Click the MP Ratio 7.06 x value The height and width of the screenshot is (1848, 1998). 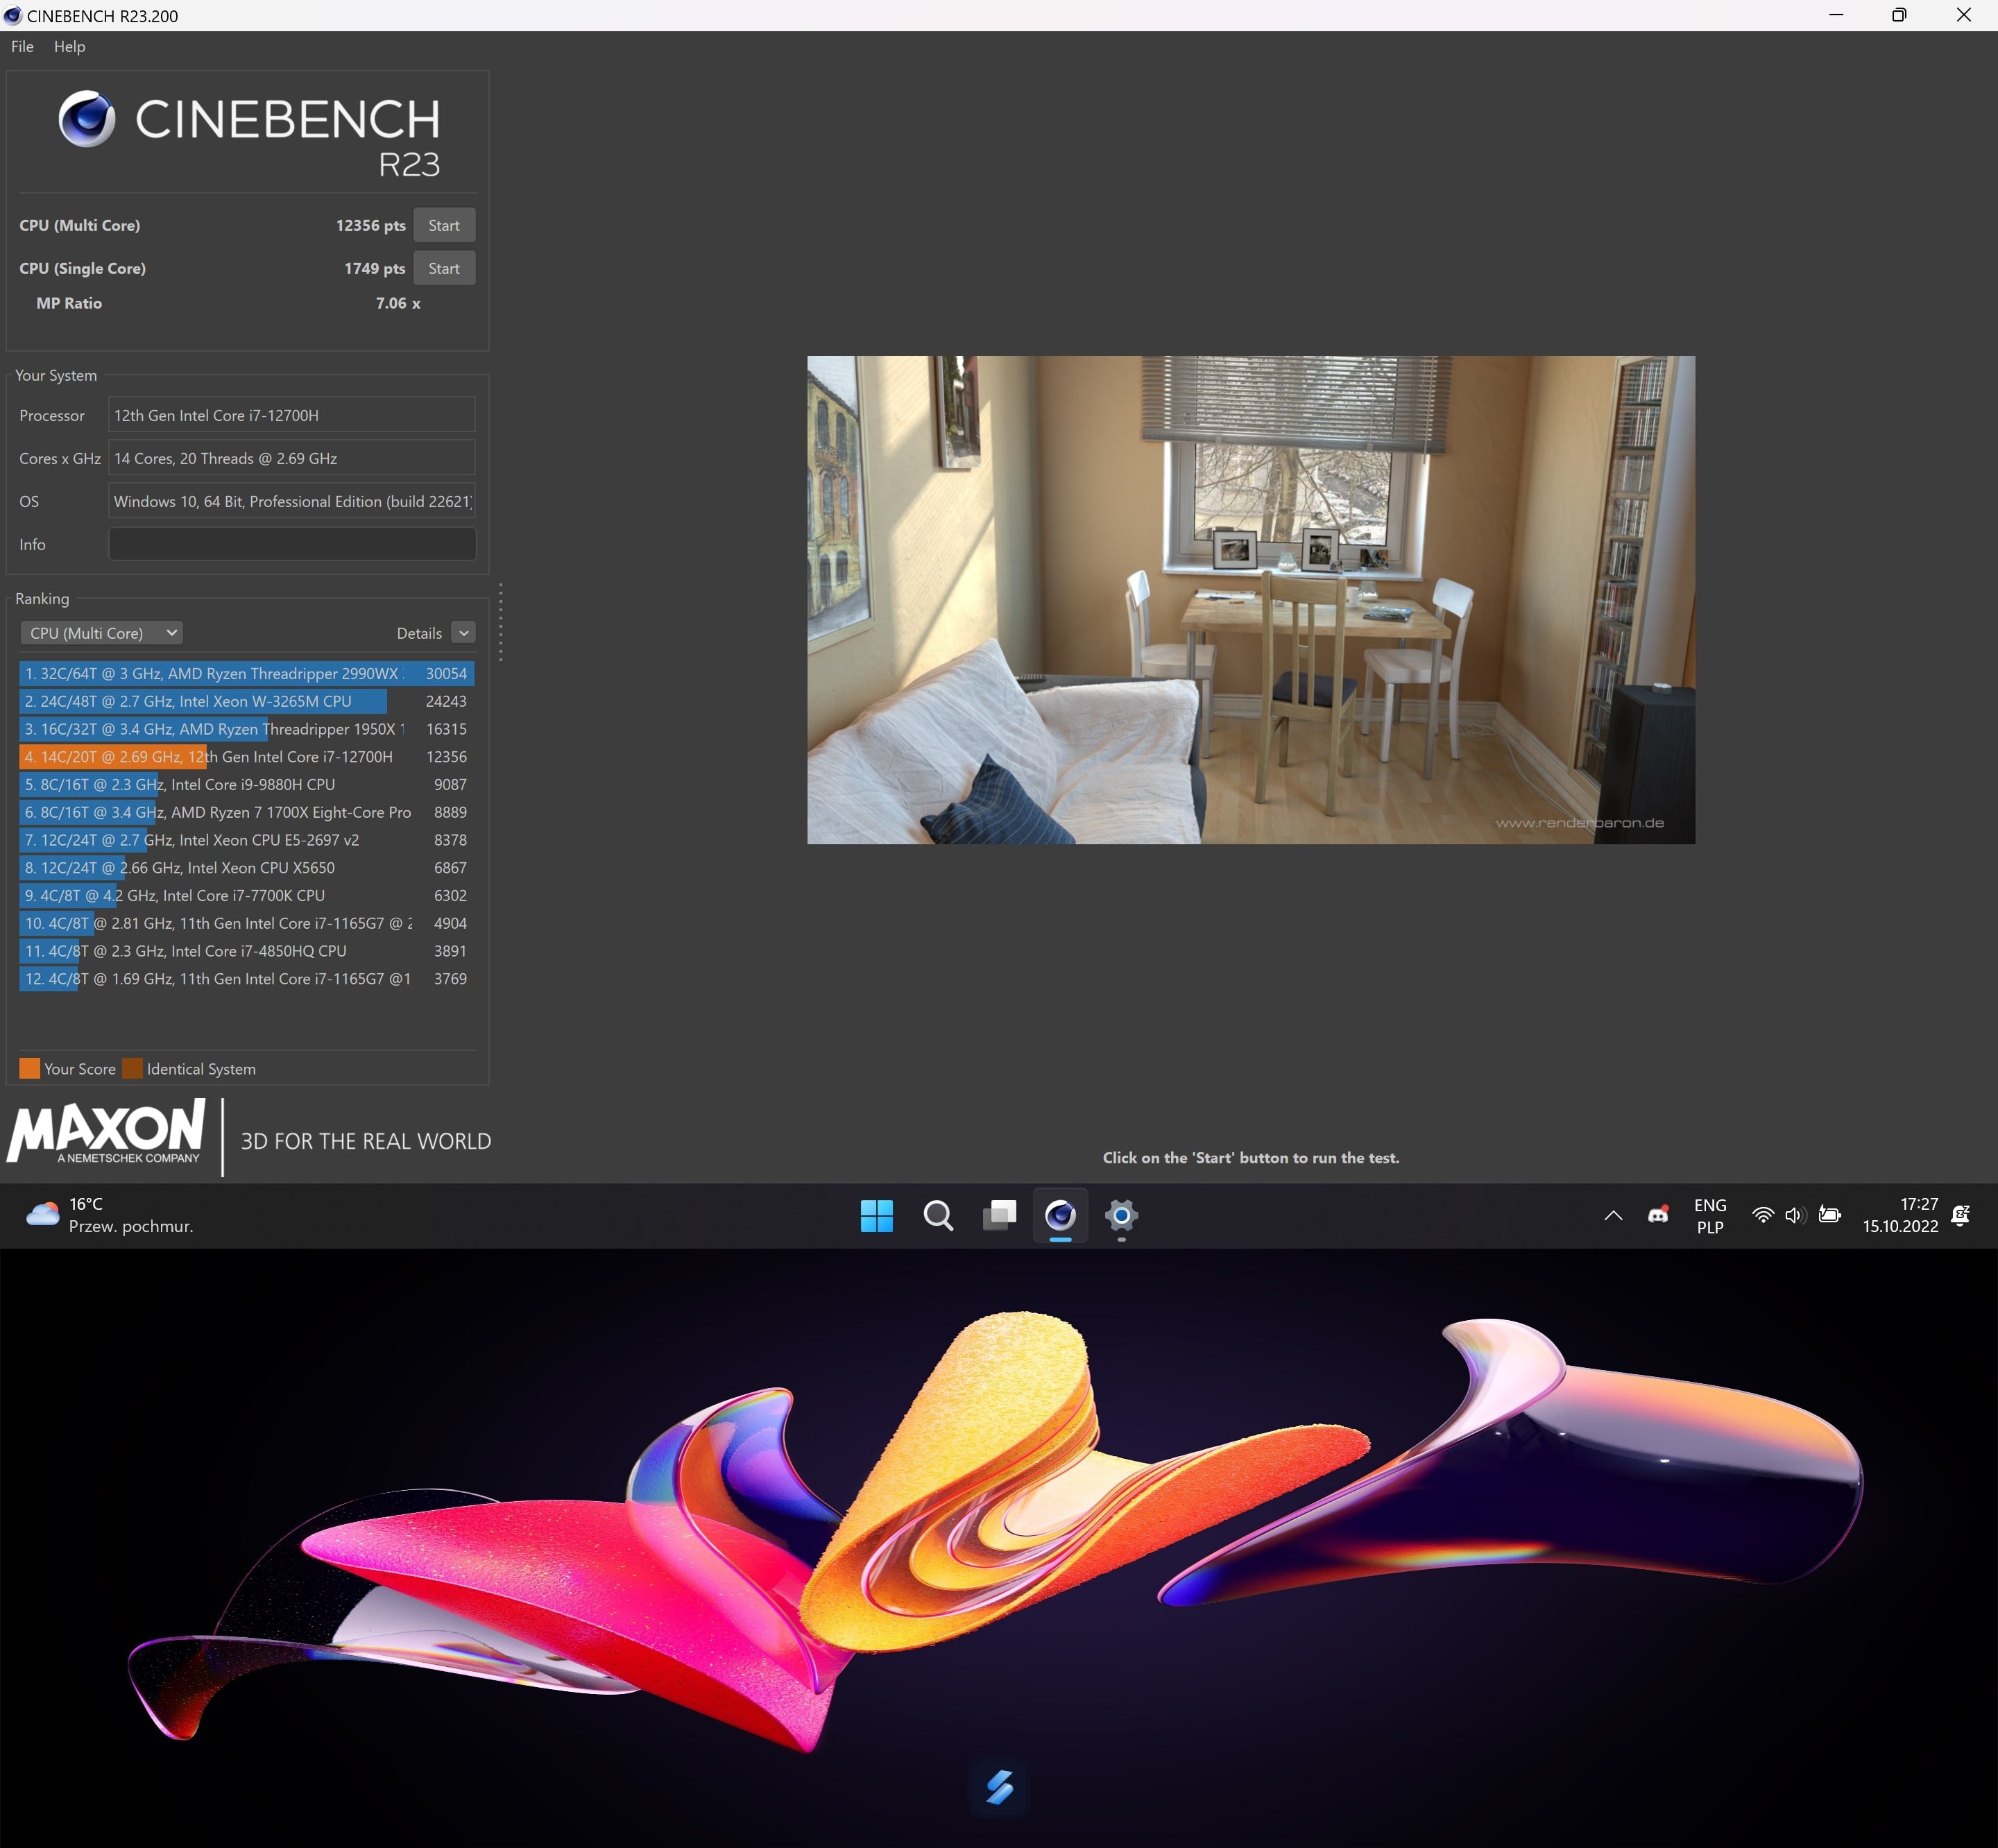(x=398, y=303)
